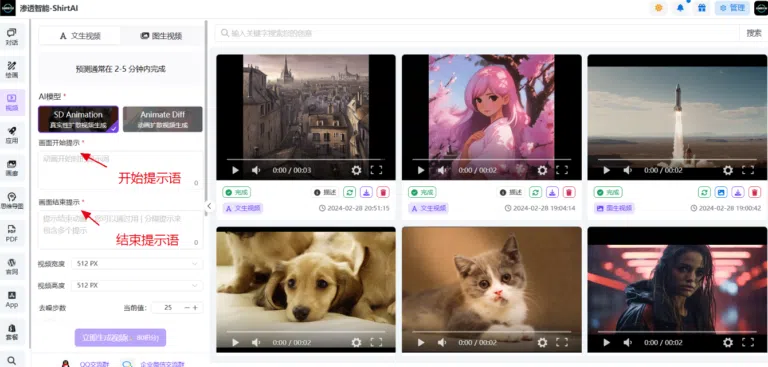The image size is (768, 367).
Task: Play the rocket launch video
Action: [606, 170]
